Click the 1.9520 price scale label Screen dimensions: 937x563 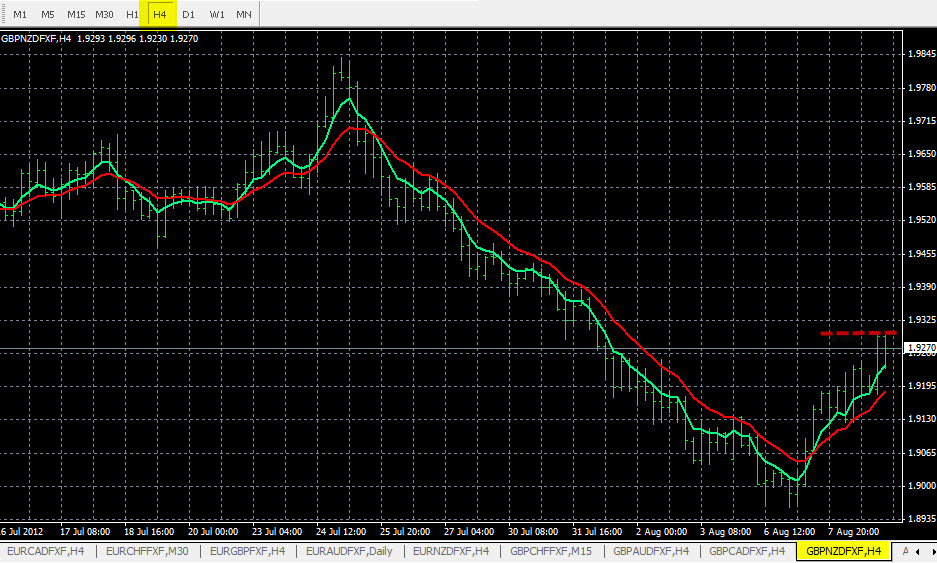(x=921, y=220)
